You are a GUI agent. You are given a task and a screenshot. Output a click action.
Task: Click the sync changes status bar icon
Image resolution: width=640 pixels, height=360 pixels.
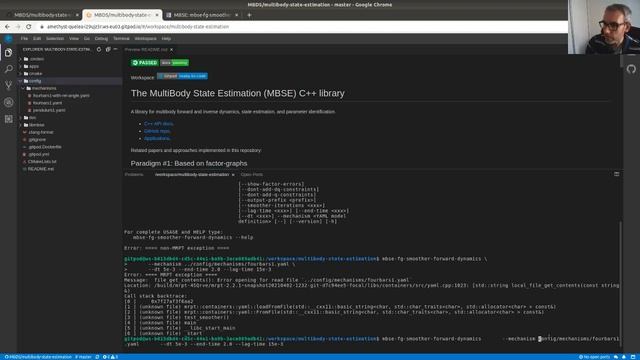point(97,357)
